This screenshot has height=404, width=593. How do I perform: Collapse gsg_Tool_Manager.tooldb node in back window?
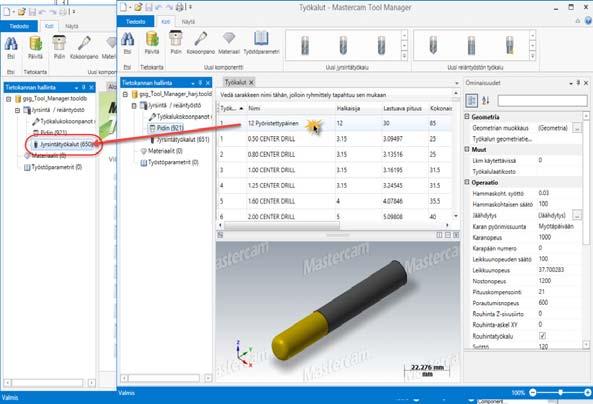point(9,99)
